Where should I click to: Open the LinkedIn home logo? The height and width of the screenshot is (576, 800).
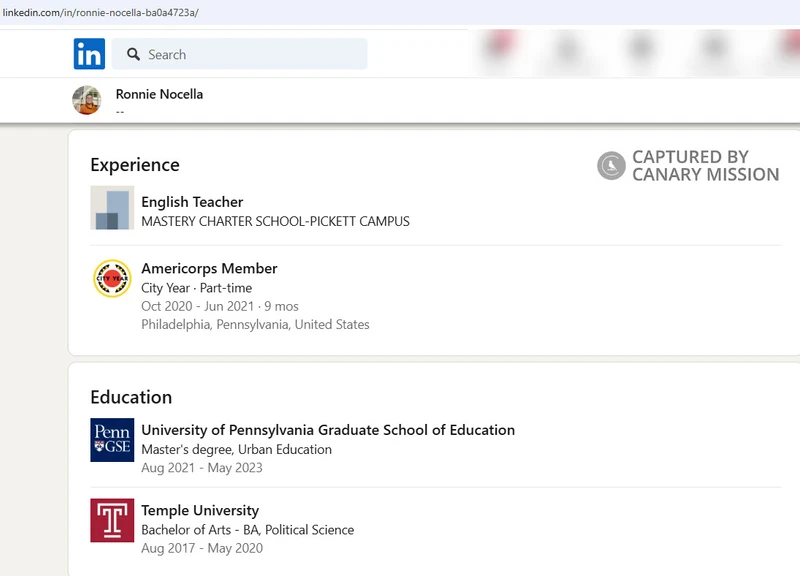pyautogui.click(x=89, y=54)
